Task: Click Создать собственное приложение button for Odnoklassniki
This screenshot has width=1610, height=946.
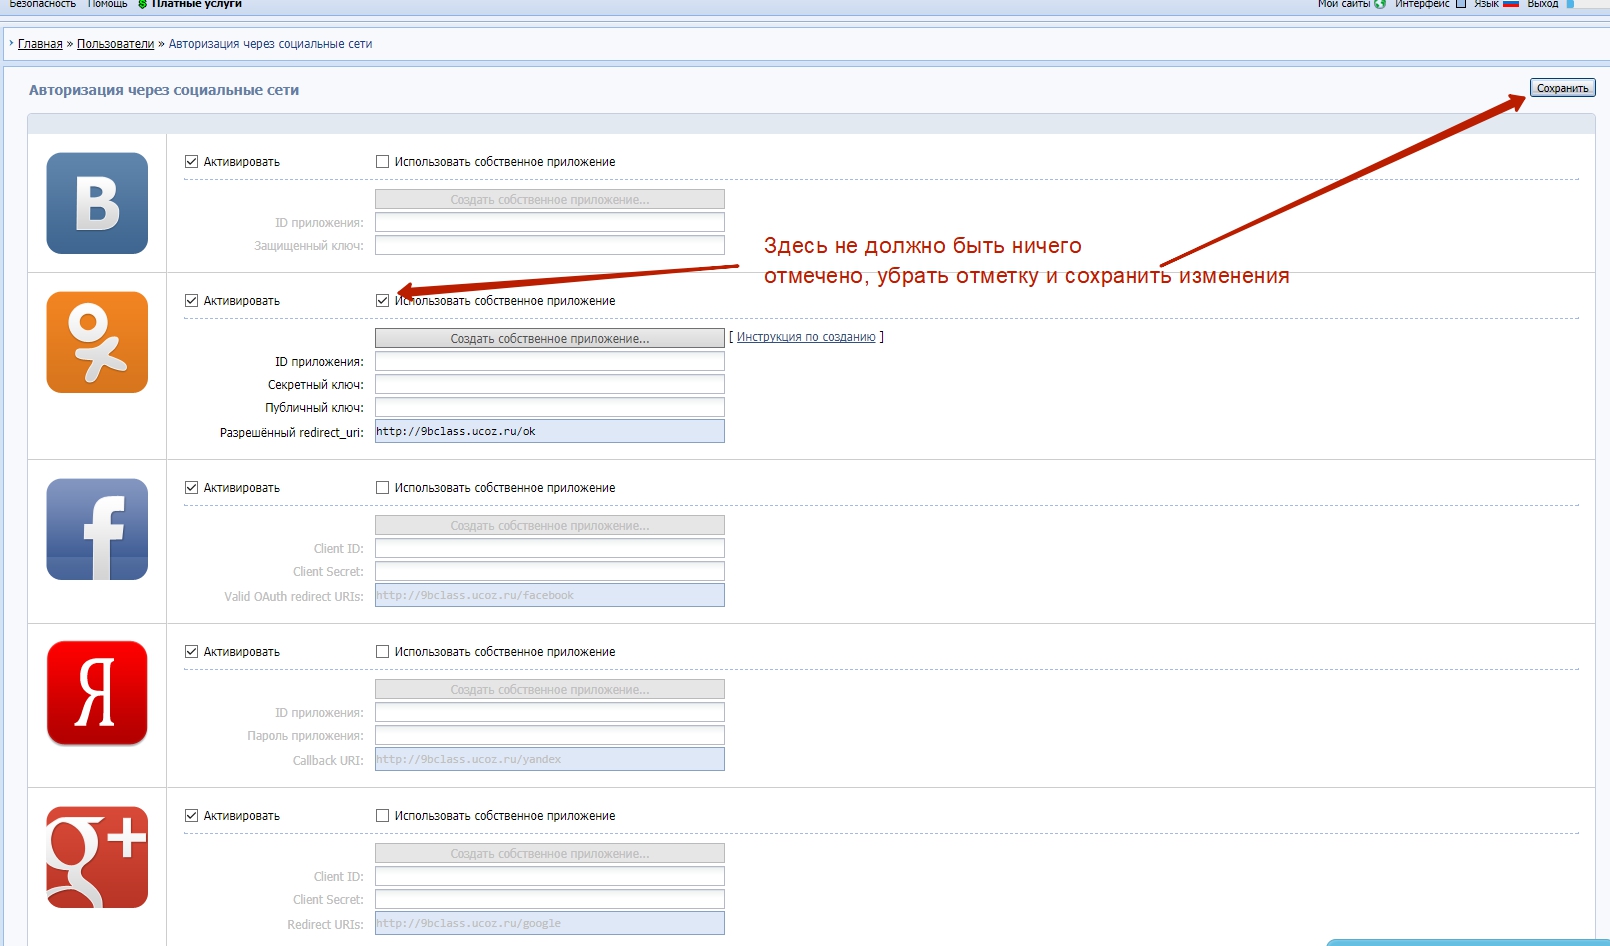Action: tap(549, 338)
